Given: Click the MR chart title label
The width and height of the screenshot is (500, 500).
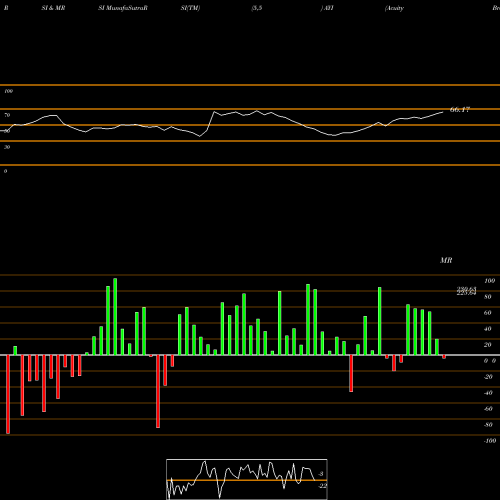Looking at the screenshot, I should pyautogui.click(x=446, y=260).
